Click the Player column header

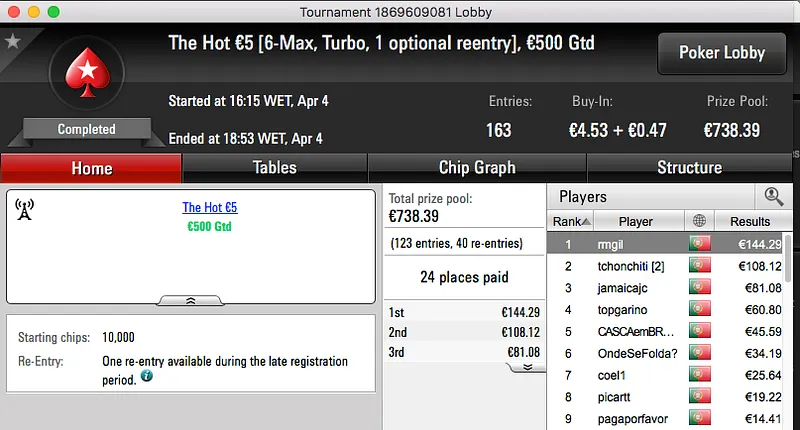[x=635, y=221]
